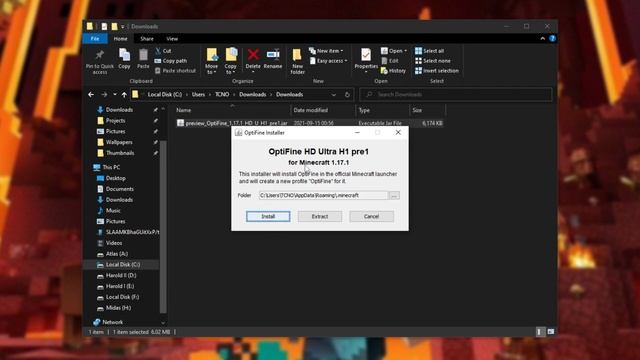Open Harold II (D:) drive

point(121,276)
